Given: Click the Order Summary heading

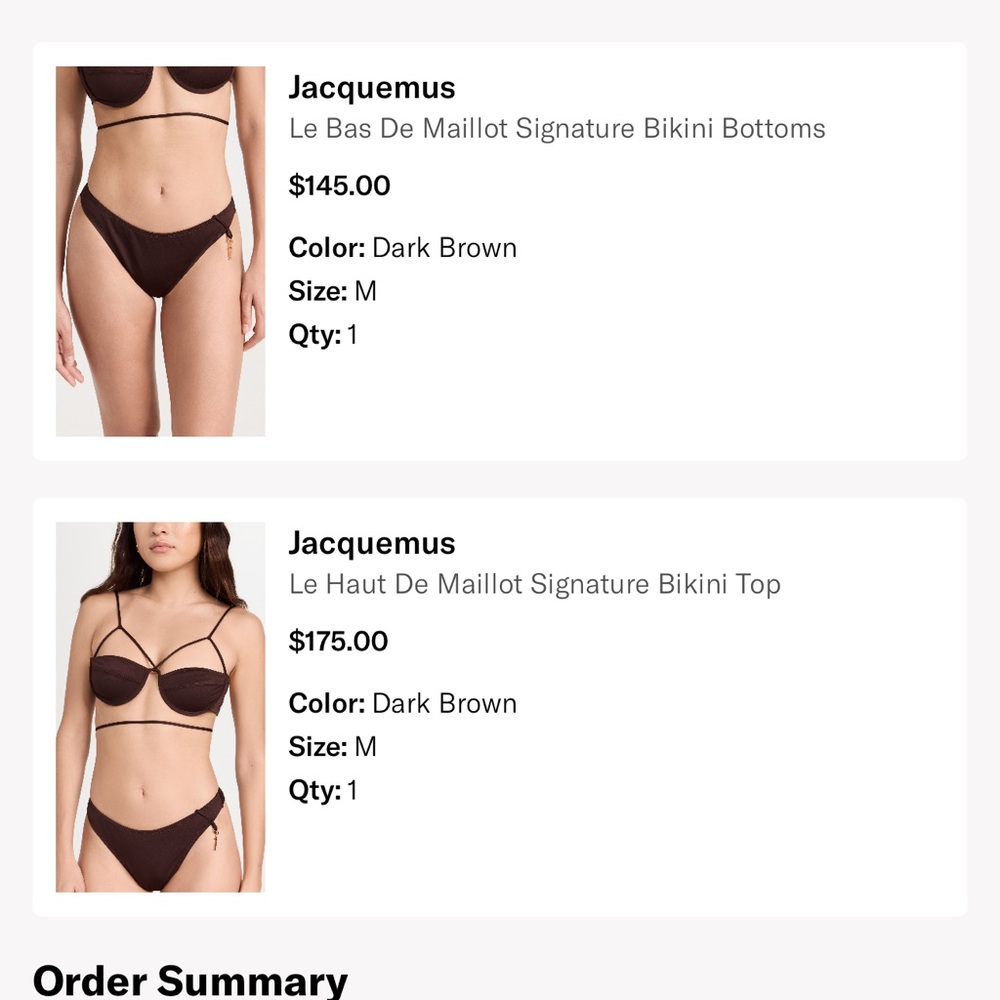Looking at the screenshot, I should pyautogui.click(x=188, y=980).
